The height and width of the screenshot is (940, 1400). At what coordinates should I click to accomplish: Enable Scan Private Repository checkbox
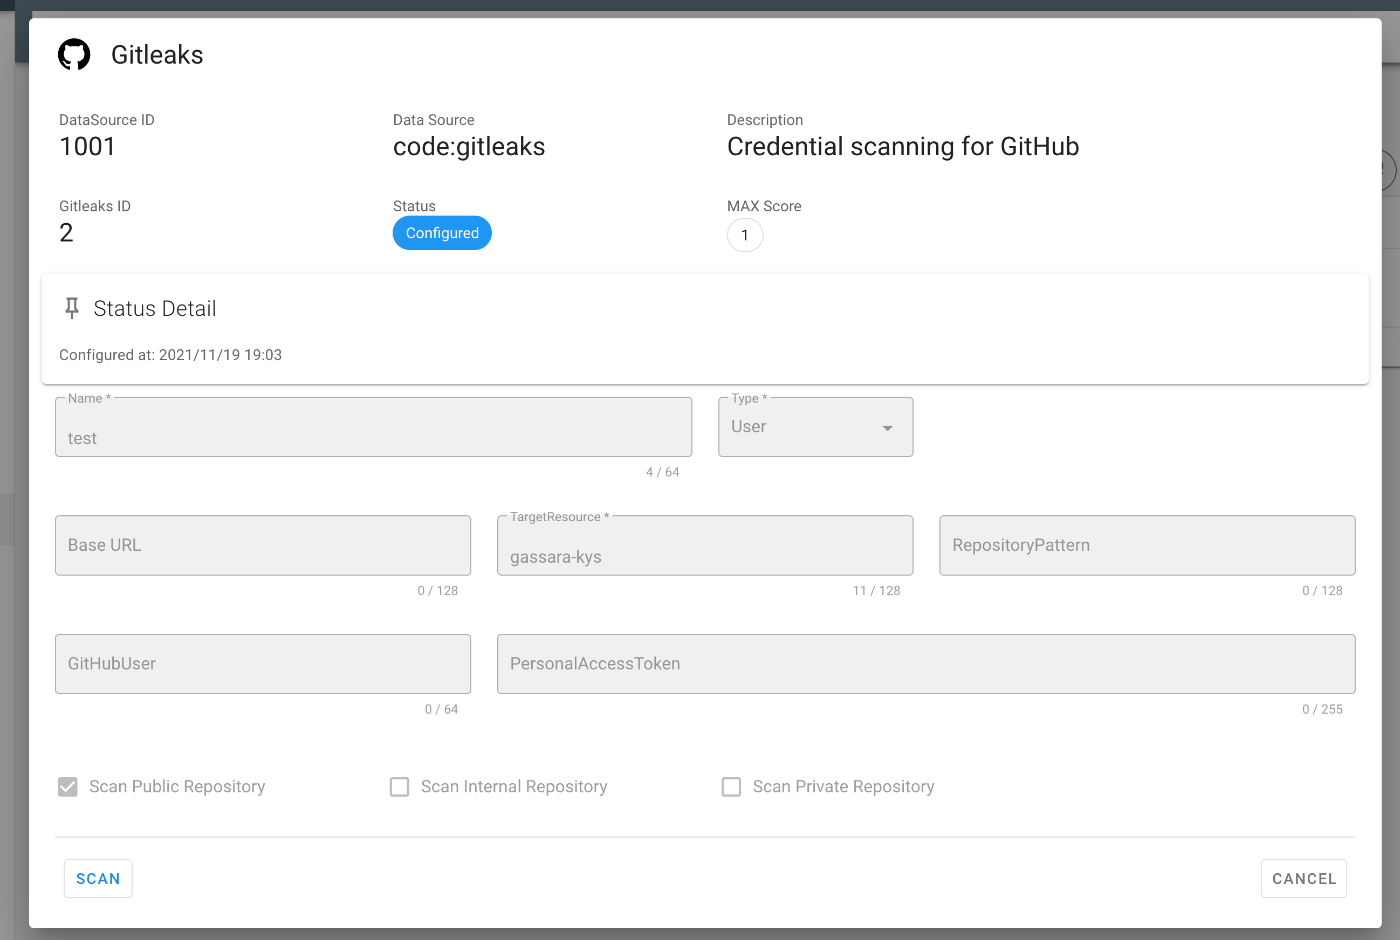point(732,787)
